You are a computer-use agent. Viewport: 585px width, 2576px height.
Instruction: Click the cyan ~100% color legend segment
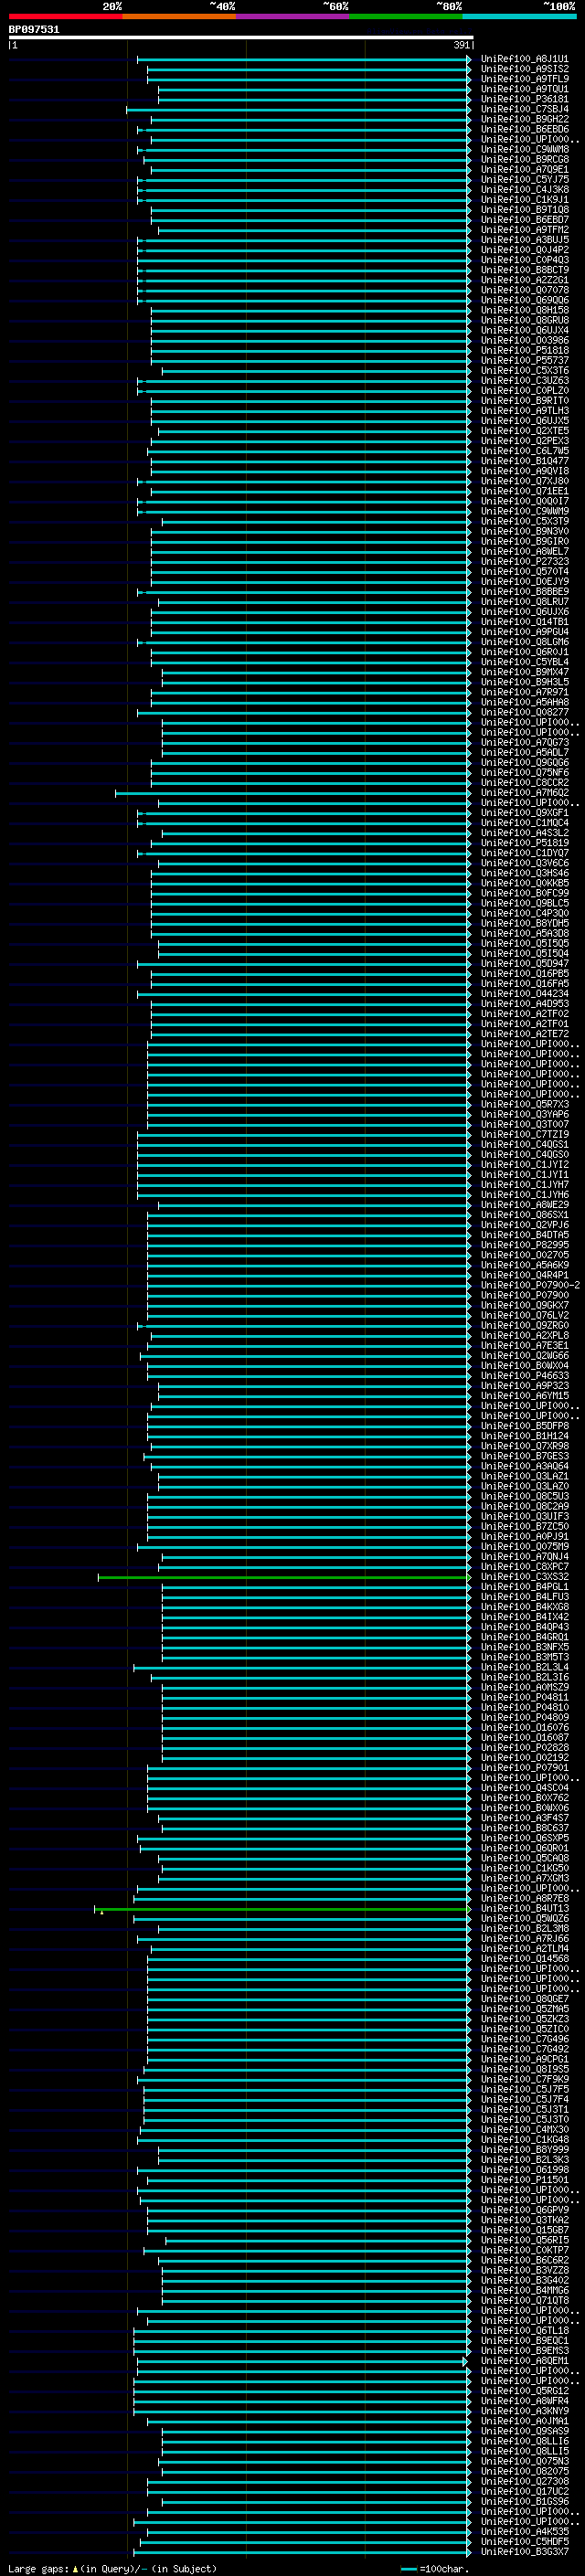click(x=519, y=16)
